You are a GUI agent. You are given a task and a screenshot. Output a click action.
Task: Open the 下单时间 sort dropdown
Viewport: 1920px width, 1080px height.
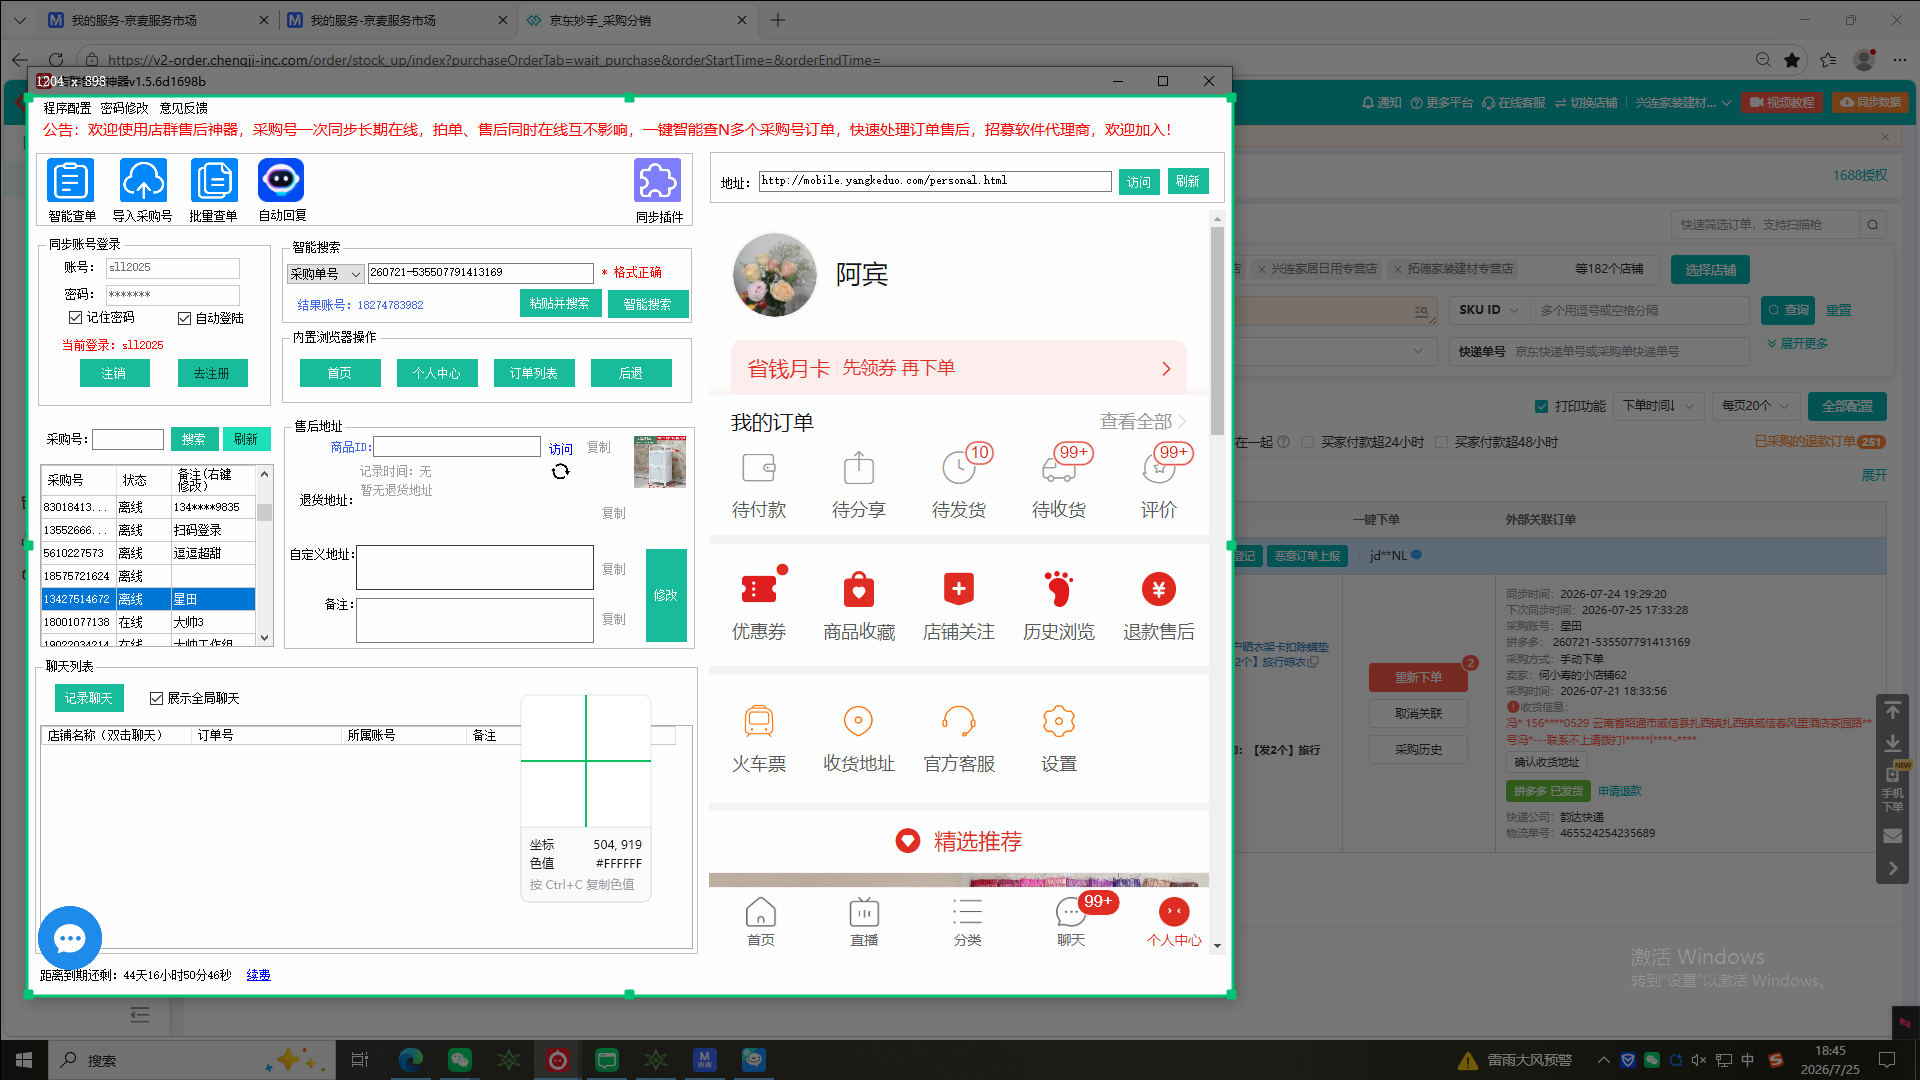coord(1659,406)
